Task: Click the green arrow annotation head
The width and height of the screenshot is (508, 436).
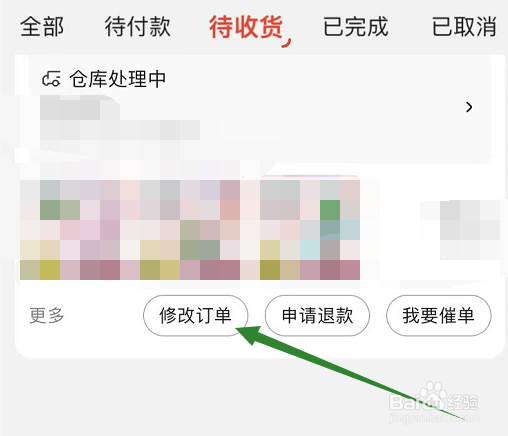Action: pyautogui.click(x=249, y=335)
